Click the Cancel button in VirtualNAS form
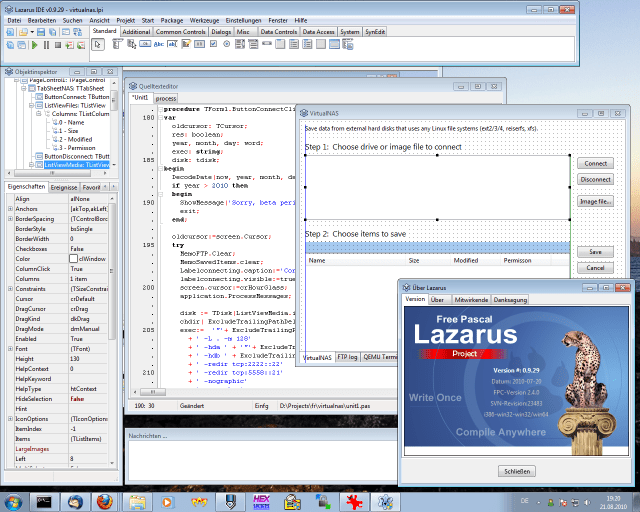This screenshot has height=512, width=640. point(596,268)
